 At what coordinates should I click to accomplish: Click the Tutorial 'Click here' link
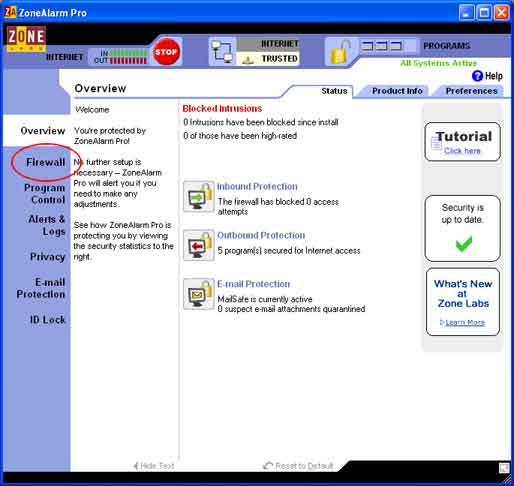462,151
